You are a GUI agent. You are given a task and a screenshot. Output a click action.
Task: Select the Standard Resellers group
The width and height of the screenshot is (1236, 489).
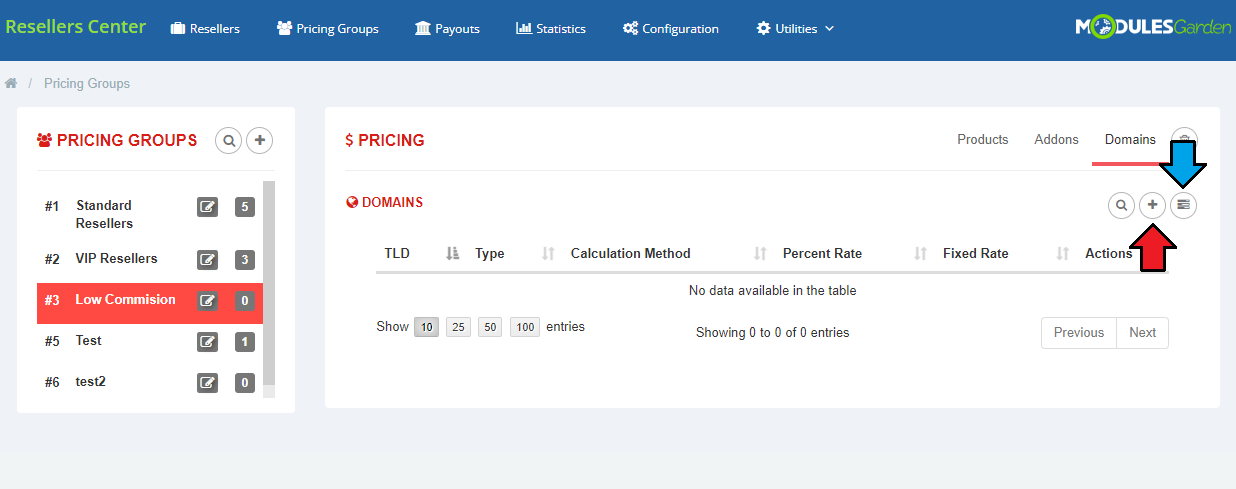pos(104,214)
